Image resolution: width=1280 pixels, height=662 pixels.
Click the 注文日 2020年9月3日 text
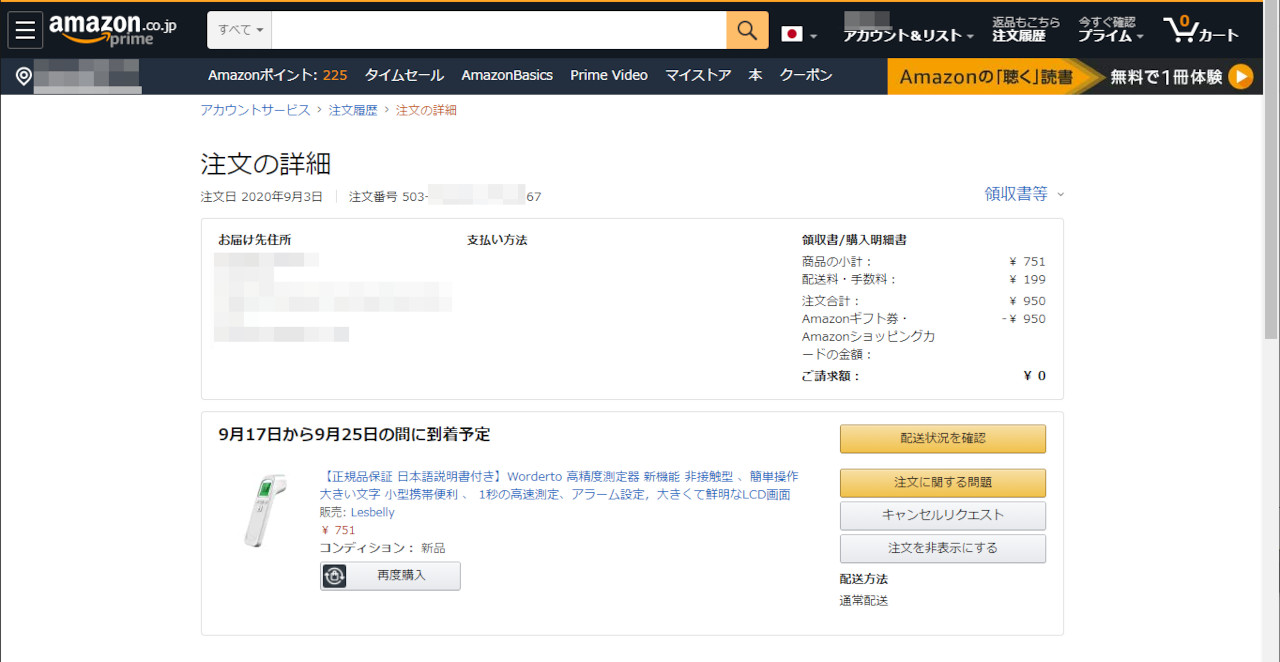[262, 197]
